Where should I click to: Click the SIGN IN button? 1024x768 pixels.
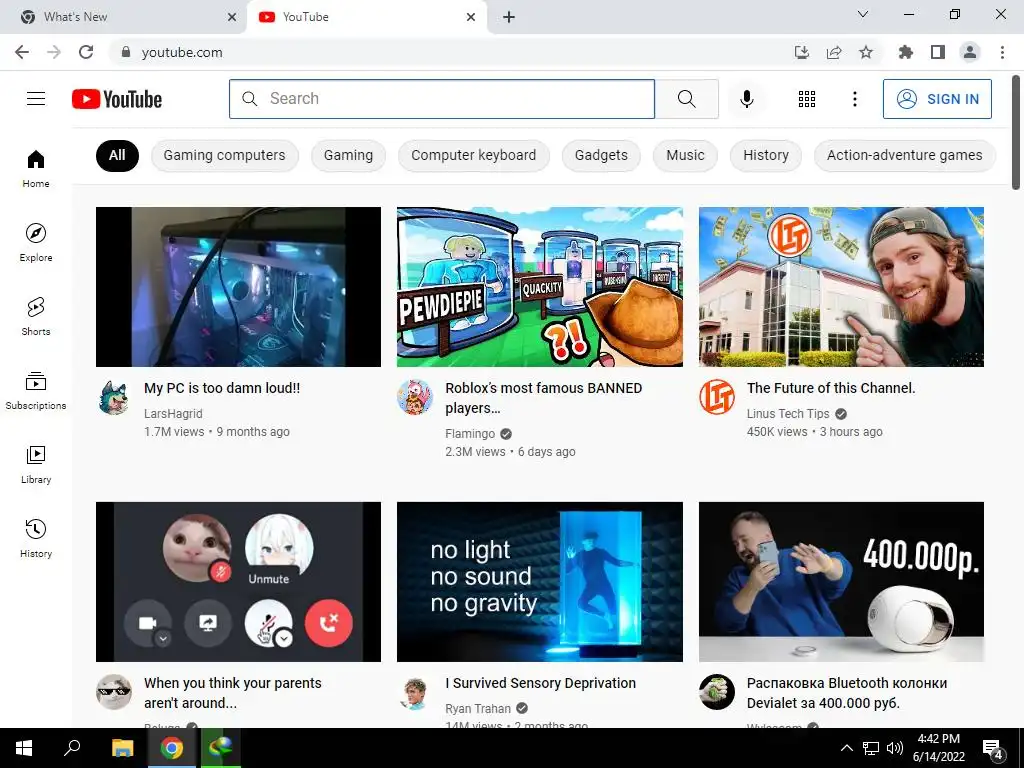pyautogui.click(x=937, y=99)
